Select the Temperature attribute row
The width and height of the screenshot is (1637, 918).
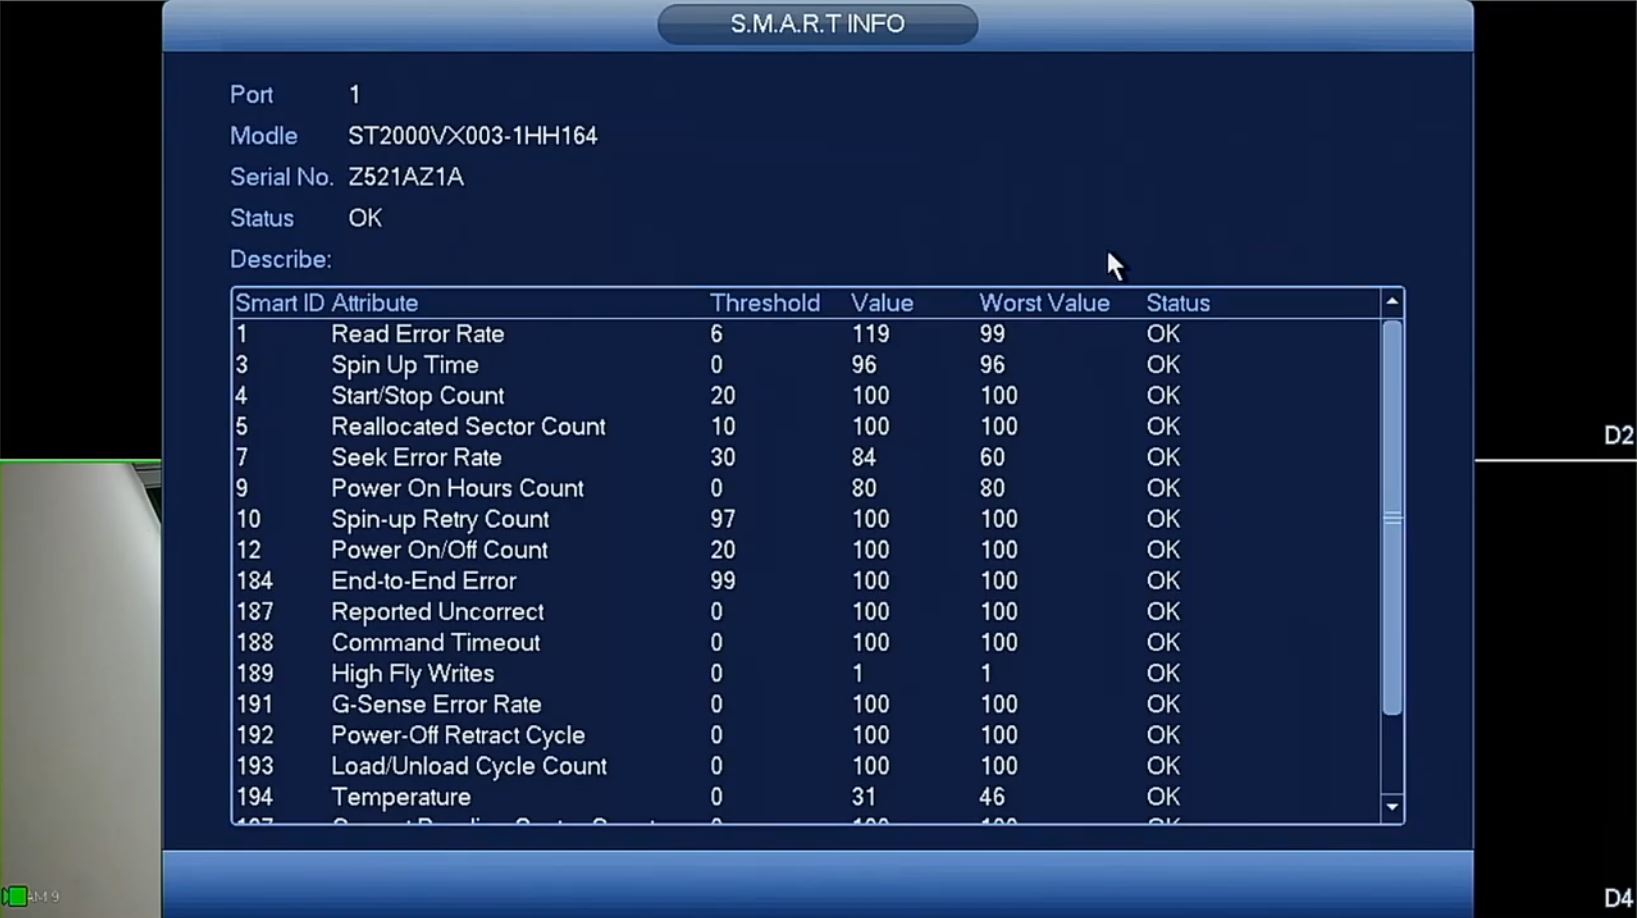click(x=806, y=797)
